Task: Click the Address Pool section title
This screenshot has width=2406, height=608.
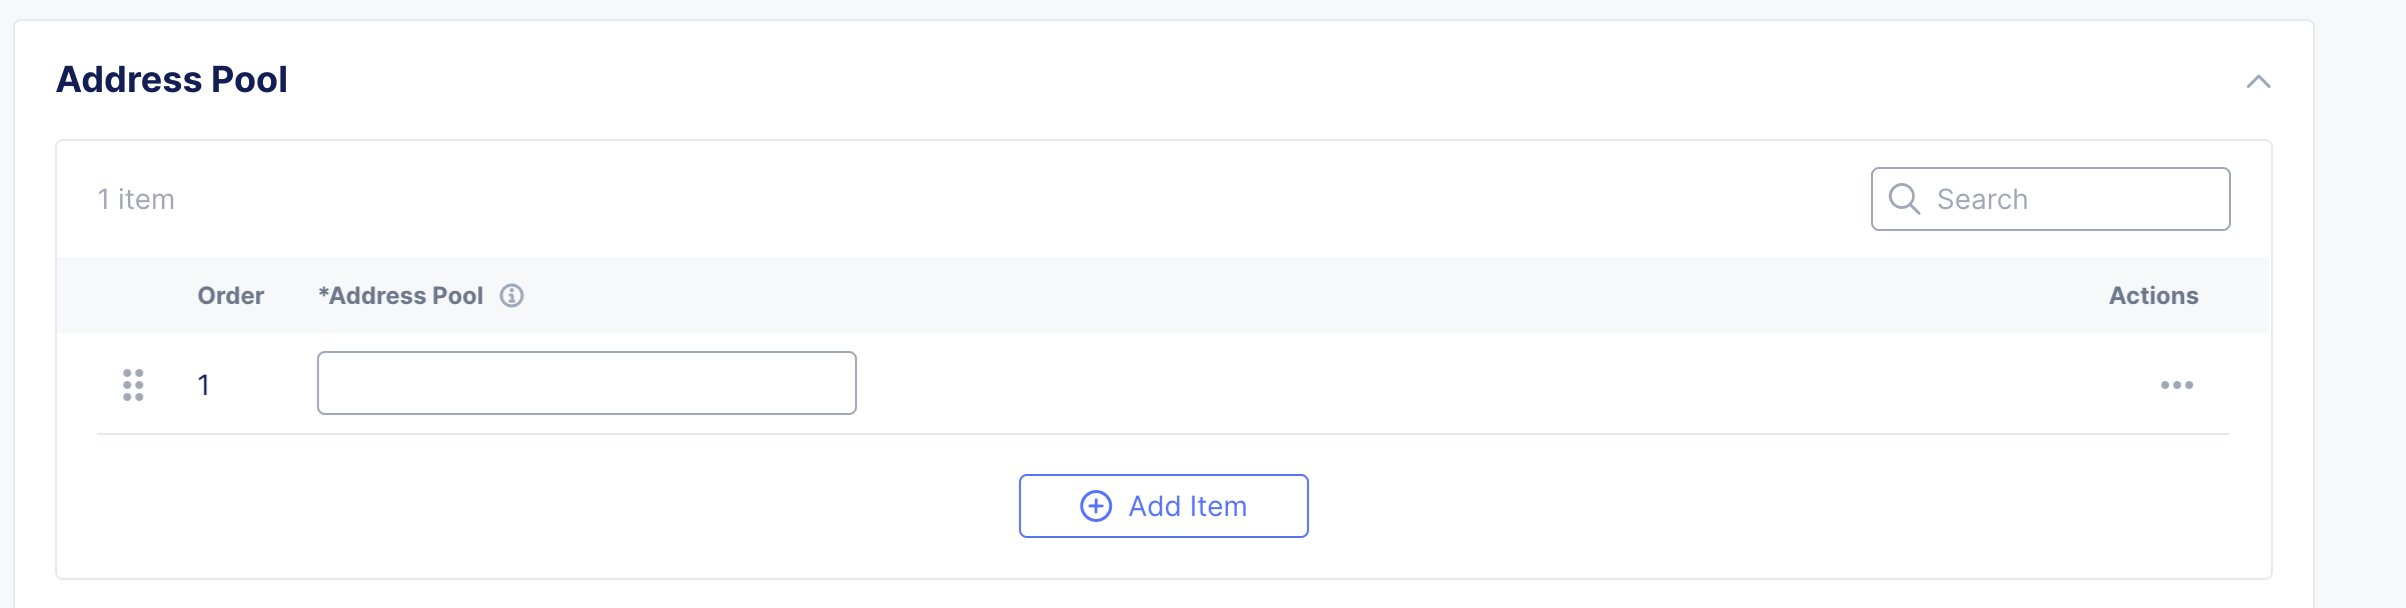Action: (x=172, y=80)
